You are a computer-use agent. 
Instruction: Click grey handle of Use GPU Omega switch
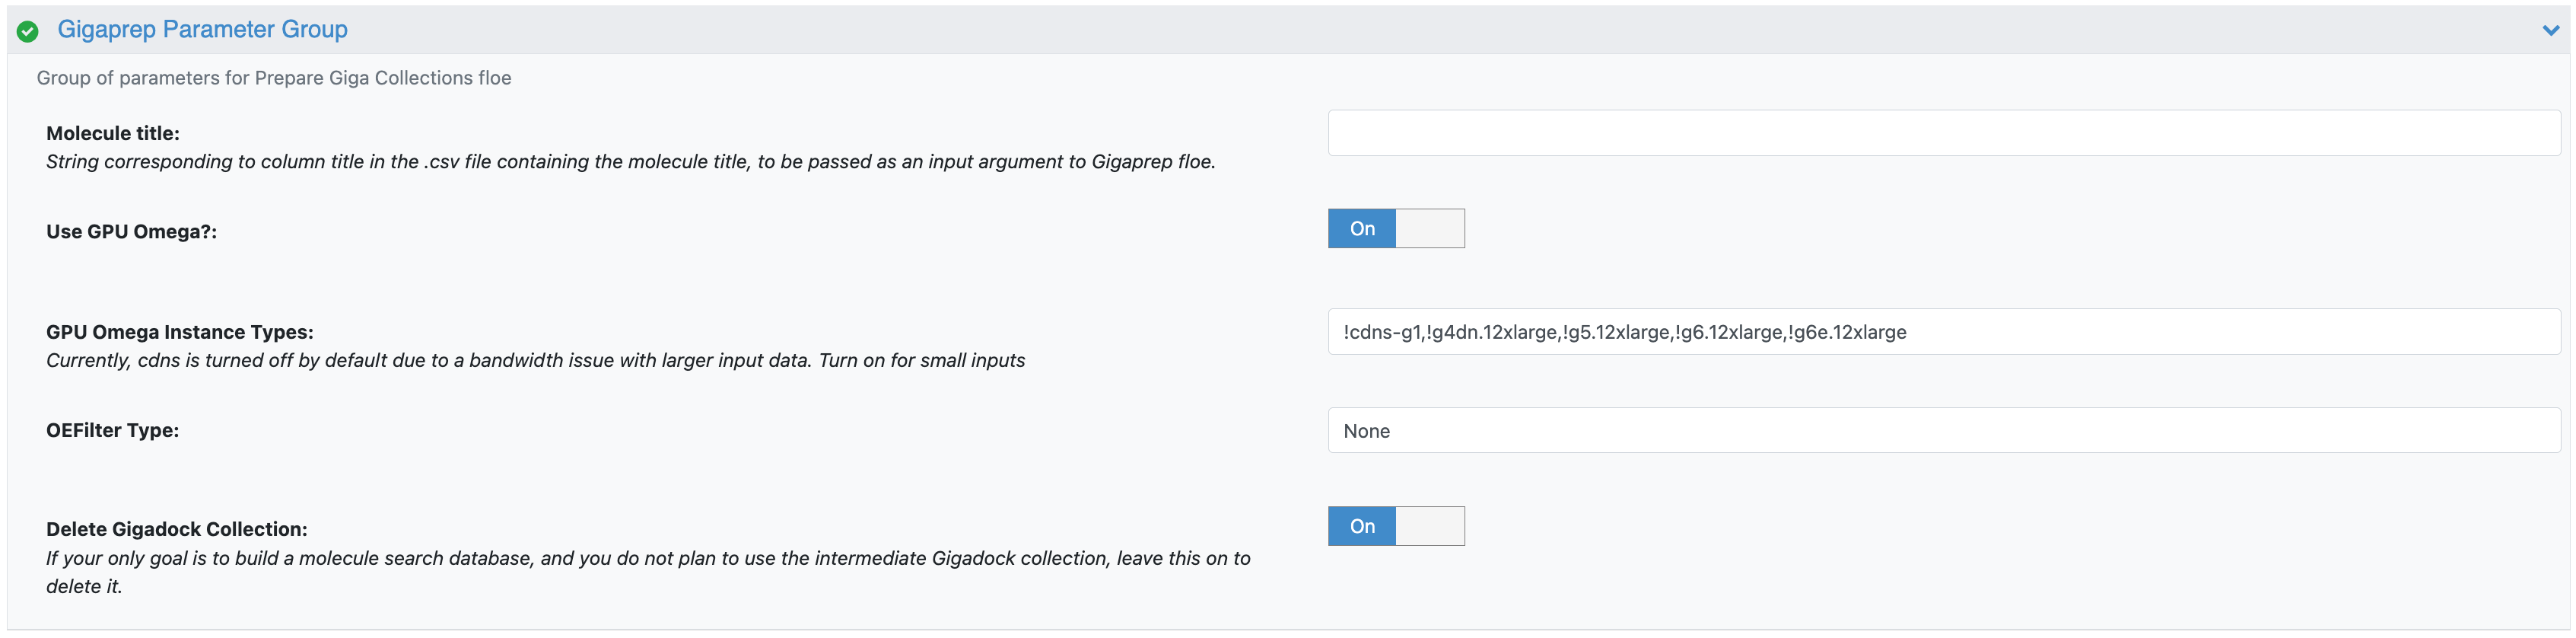[x=1429, y=229]
